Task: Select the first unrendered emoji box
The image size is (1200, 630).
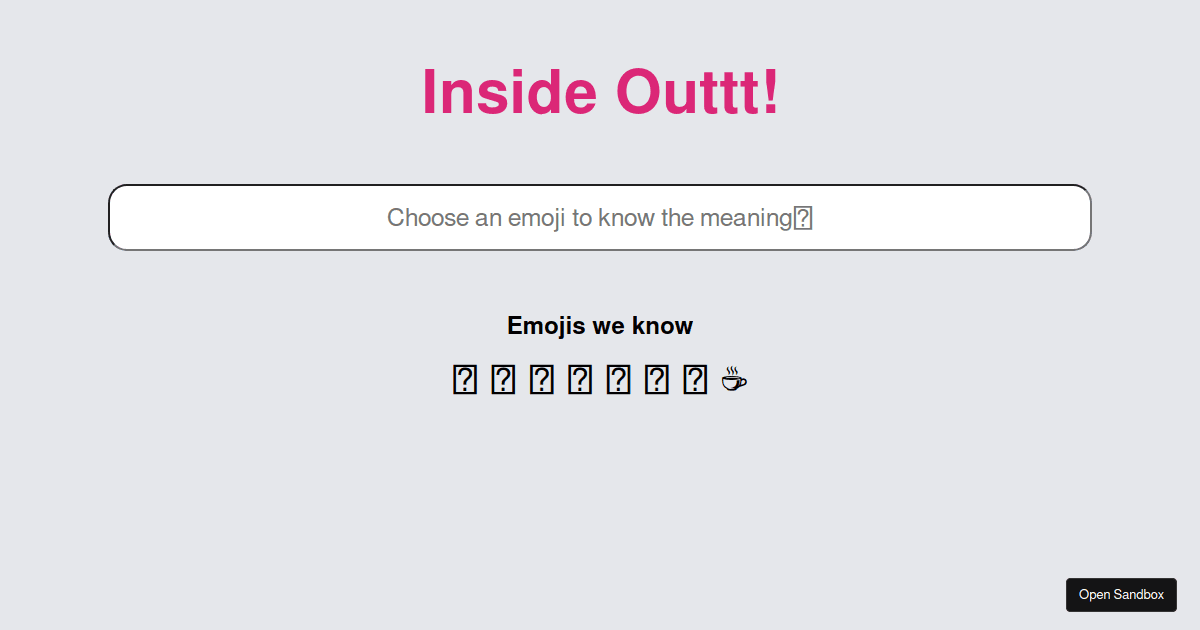Action: 465,380
